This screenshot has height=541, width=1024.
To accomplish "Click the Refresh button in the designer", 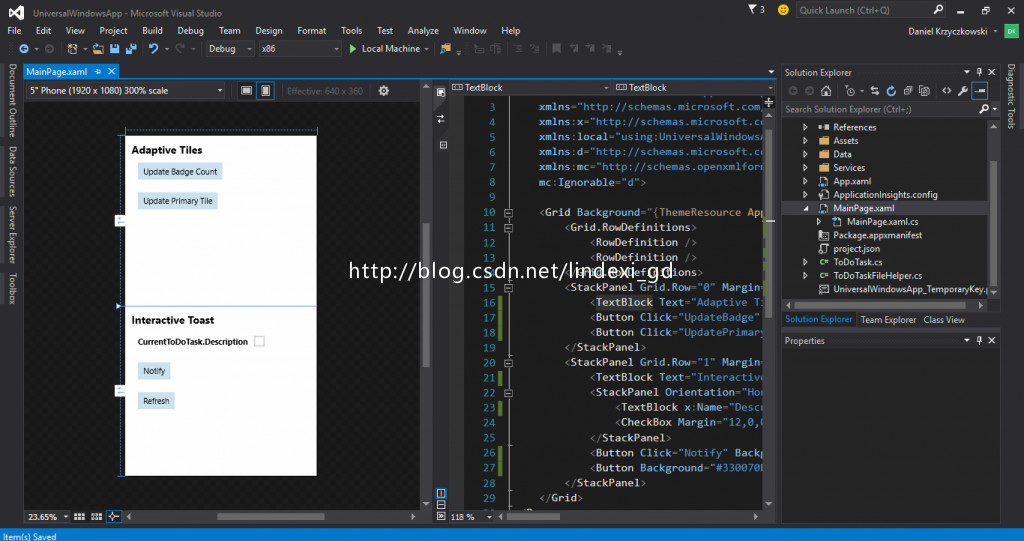I will (156, 401).
